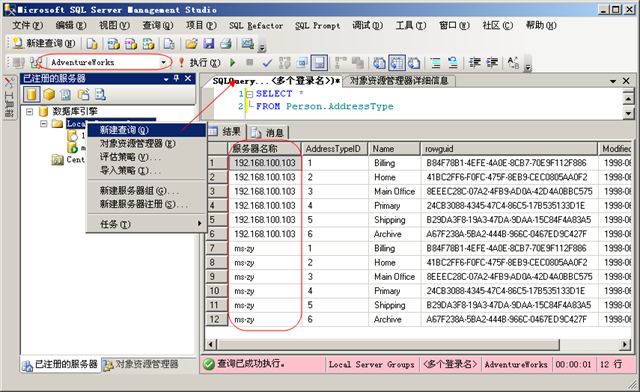Open the AdventureWorks database dropdown
The height and width of the screenshot is (392, 640).
[x=163, y=62]
